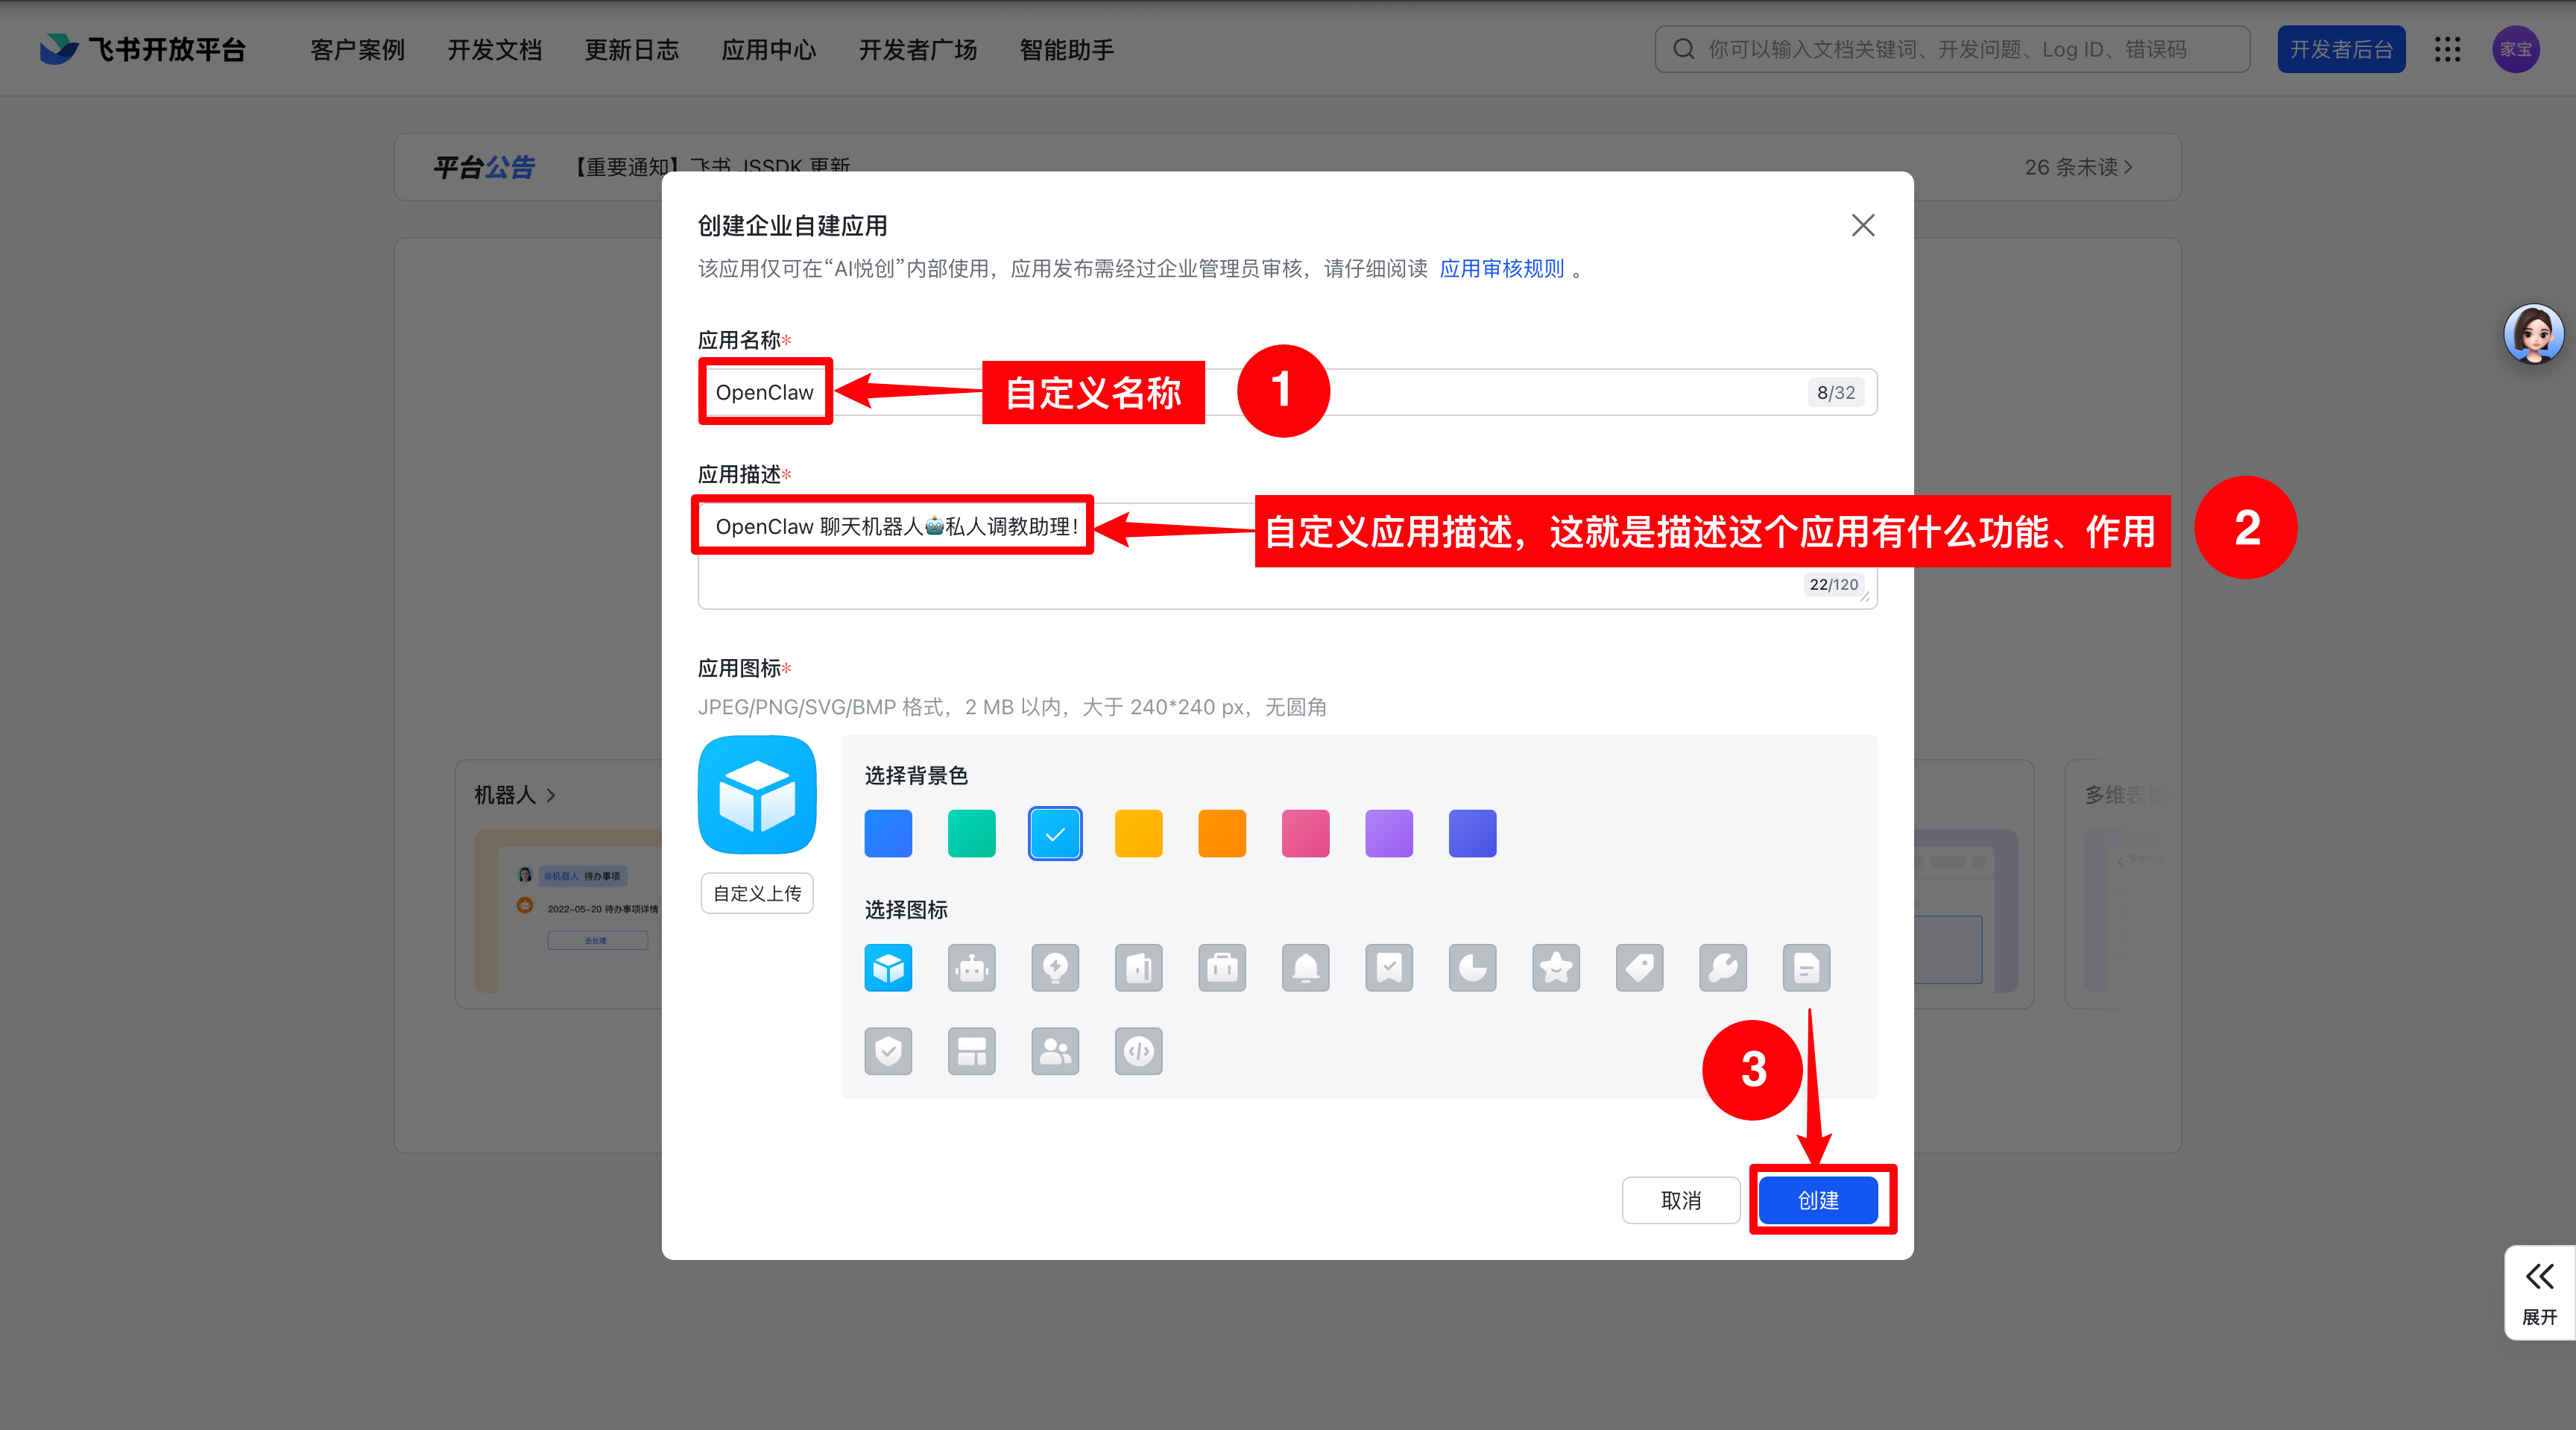The width and height of the screenshot is (2576, 1430).
Task: Select the cube app icon
Action: pos(888,967)
